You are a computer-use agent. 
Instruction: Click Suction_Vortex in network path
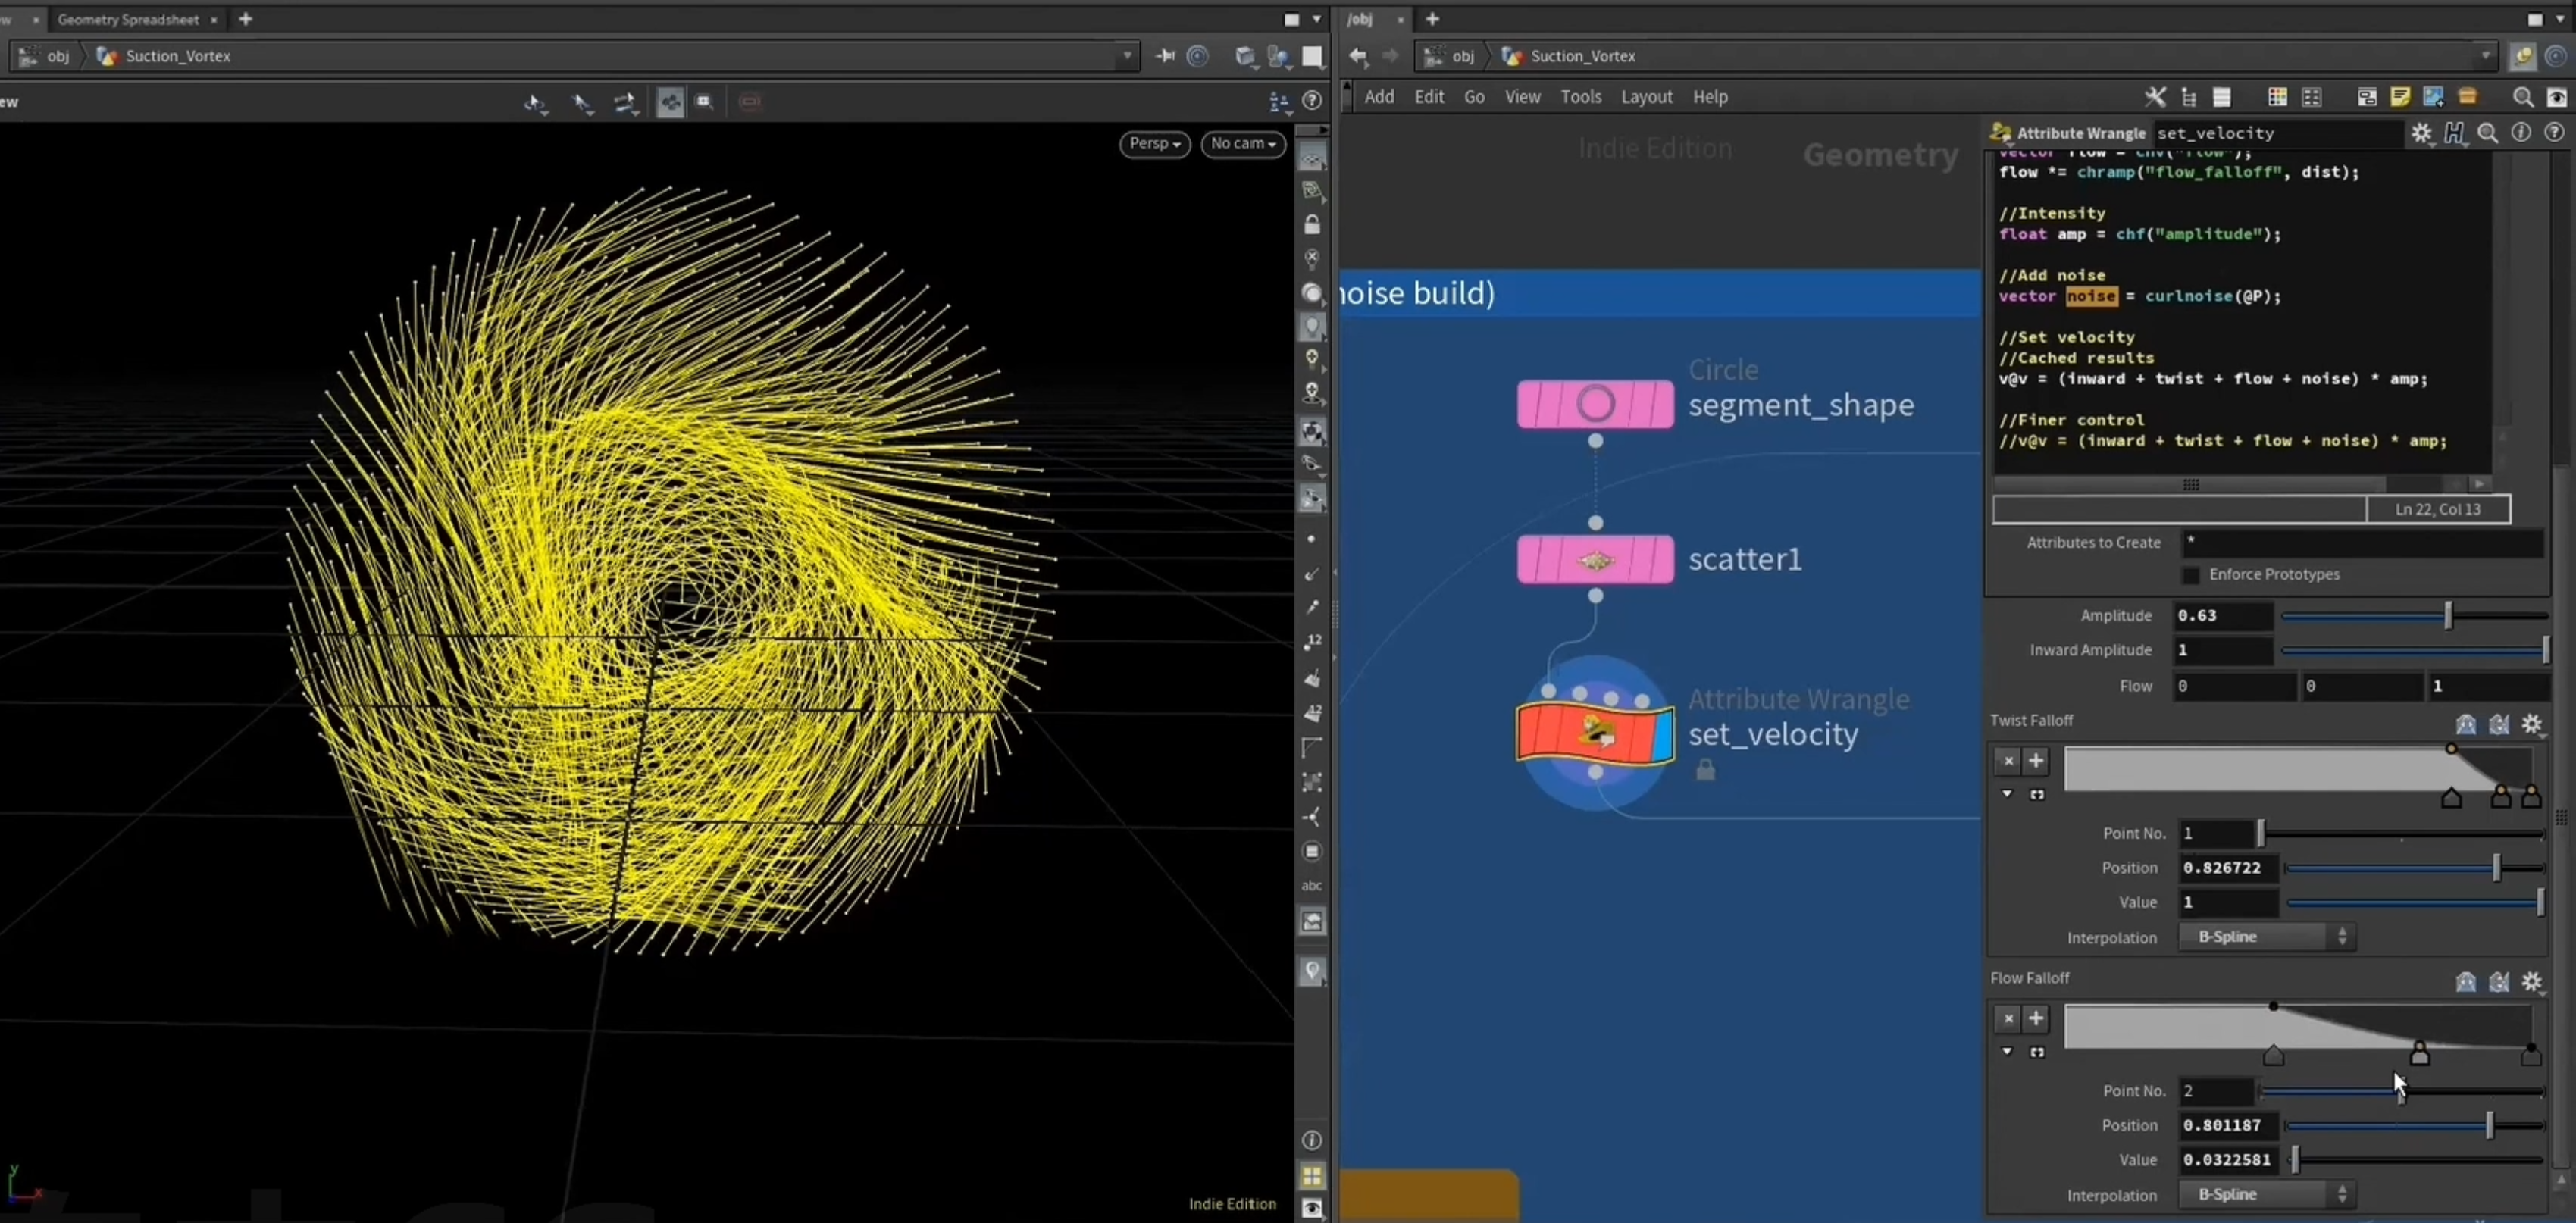pyautogui.click(x=1583, y=56)
